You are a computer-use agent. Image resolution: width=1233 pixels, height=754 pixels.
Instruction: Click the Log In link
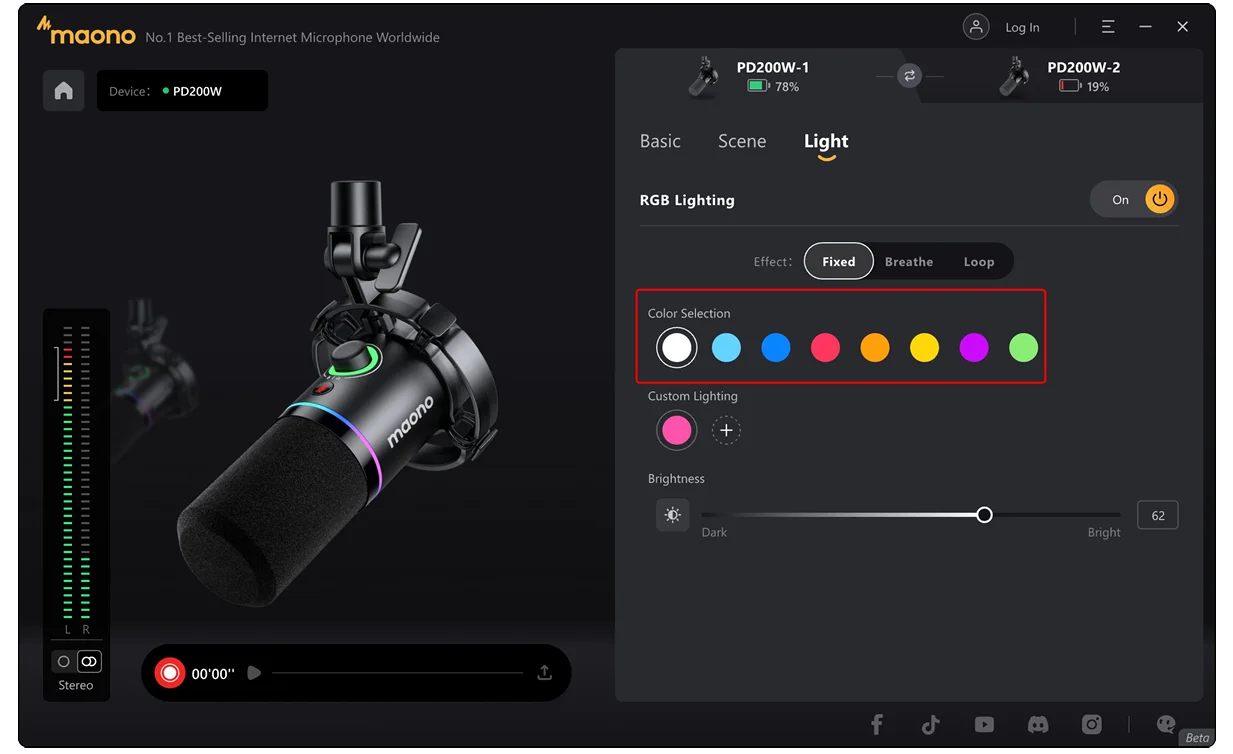[x=1021, y=27]
